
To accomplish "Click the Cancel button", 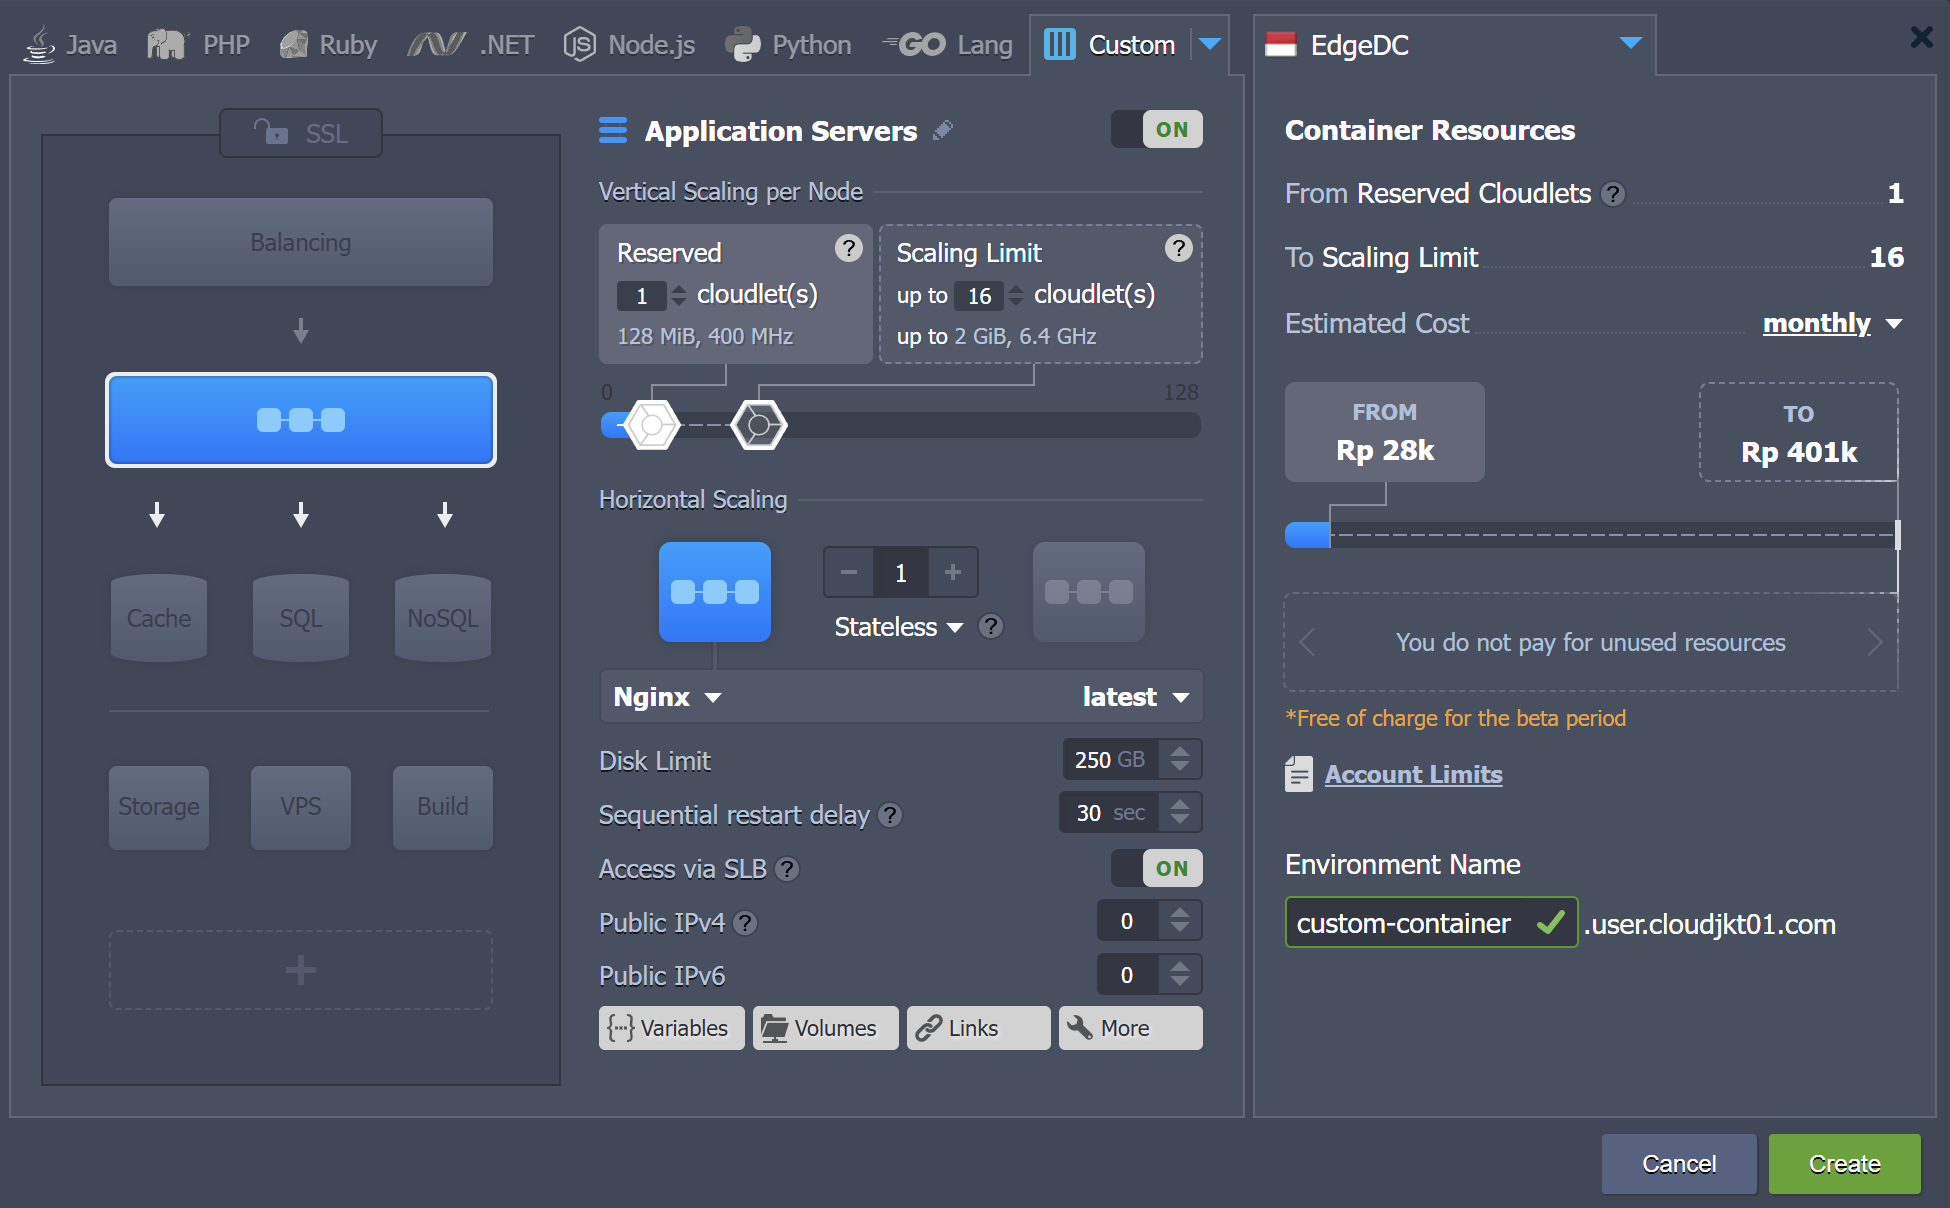I will 1679,1164.
